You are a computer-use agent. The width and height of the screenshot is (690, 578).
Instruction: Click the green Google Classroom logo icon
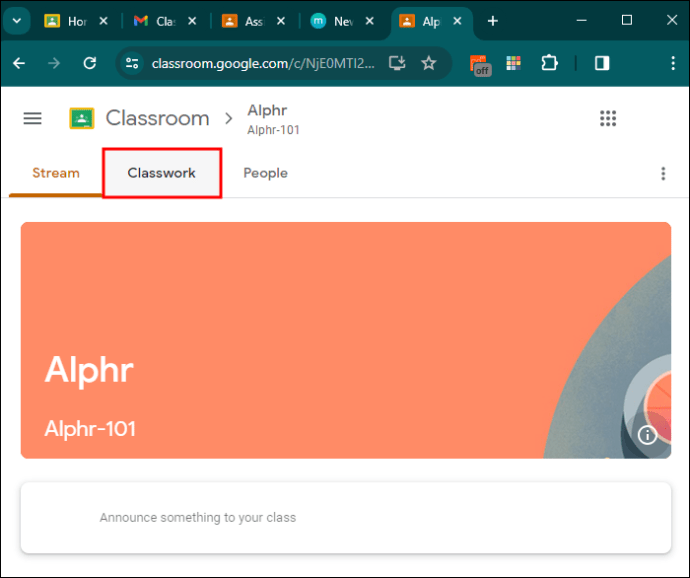point(82,118)
